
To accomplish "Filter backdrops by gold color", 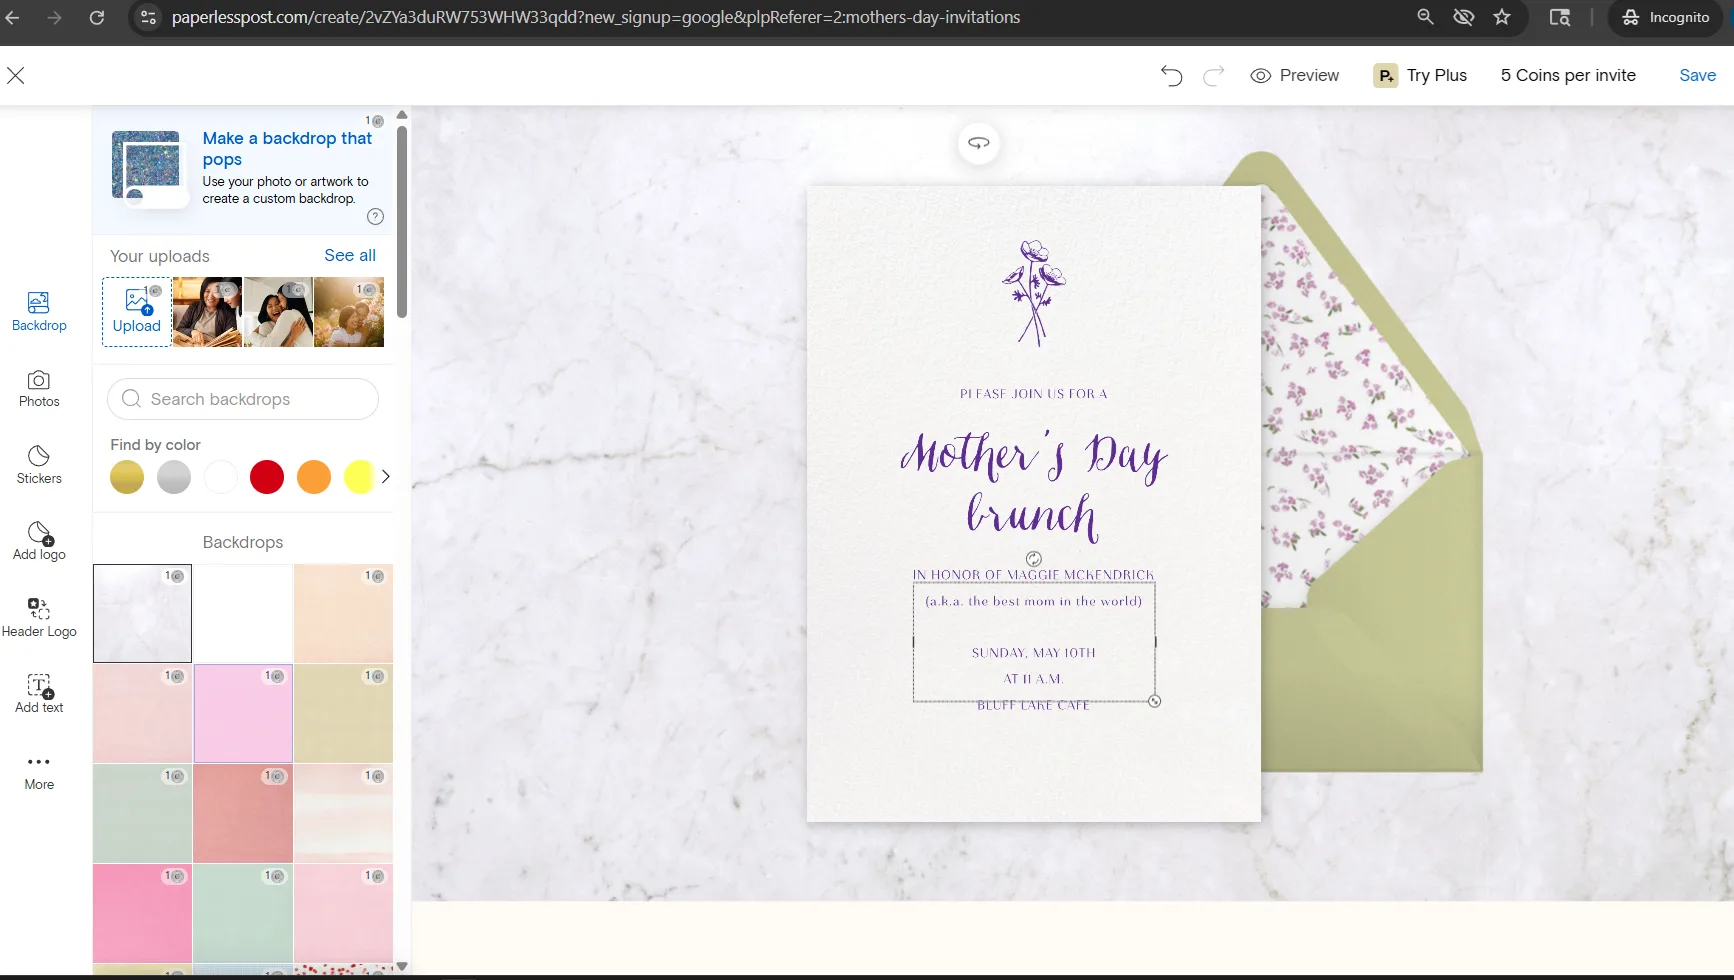I will click(x=127, y=477).
